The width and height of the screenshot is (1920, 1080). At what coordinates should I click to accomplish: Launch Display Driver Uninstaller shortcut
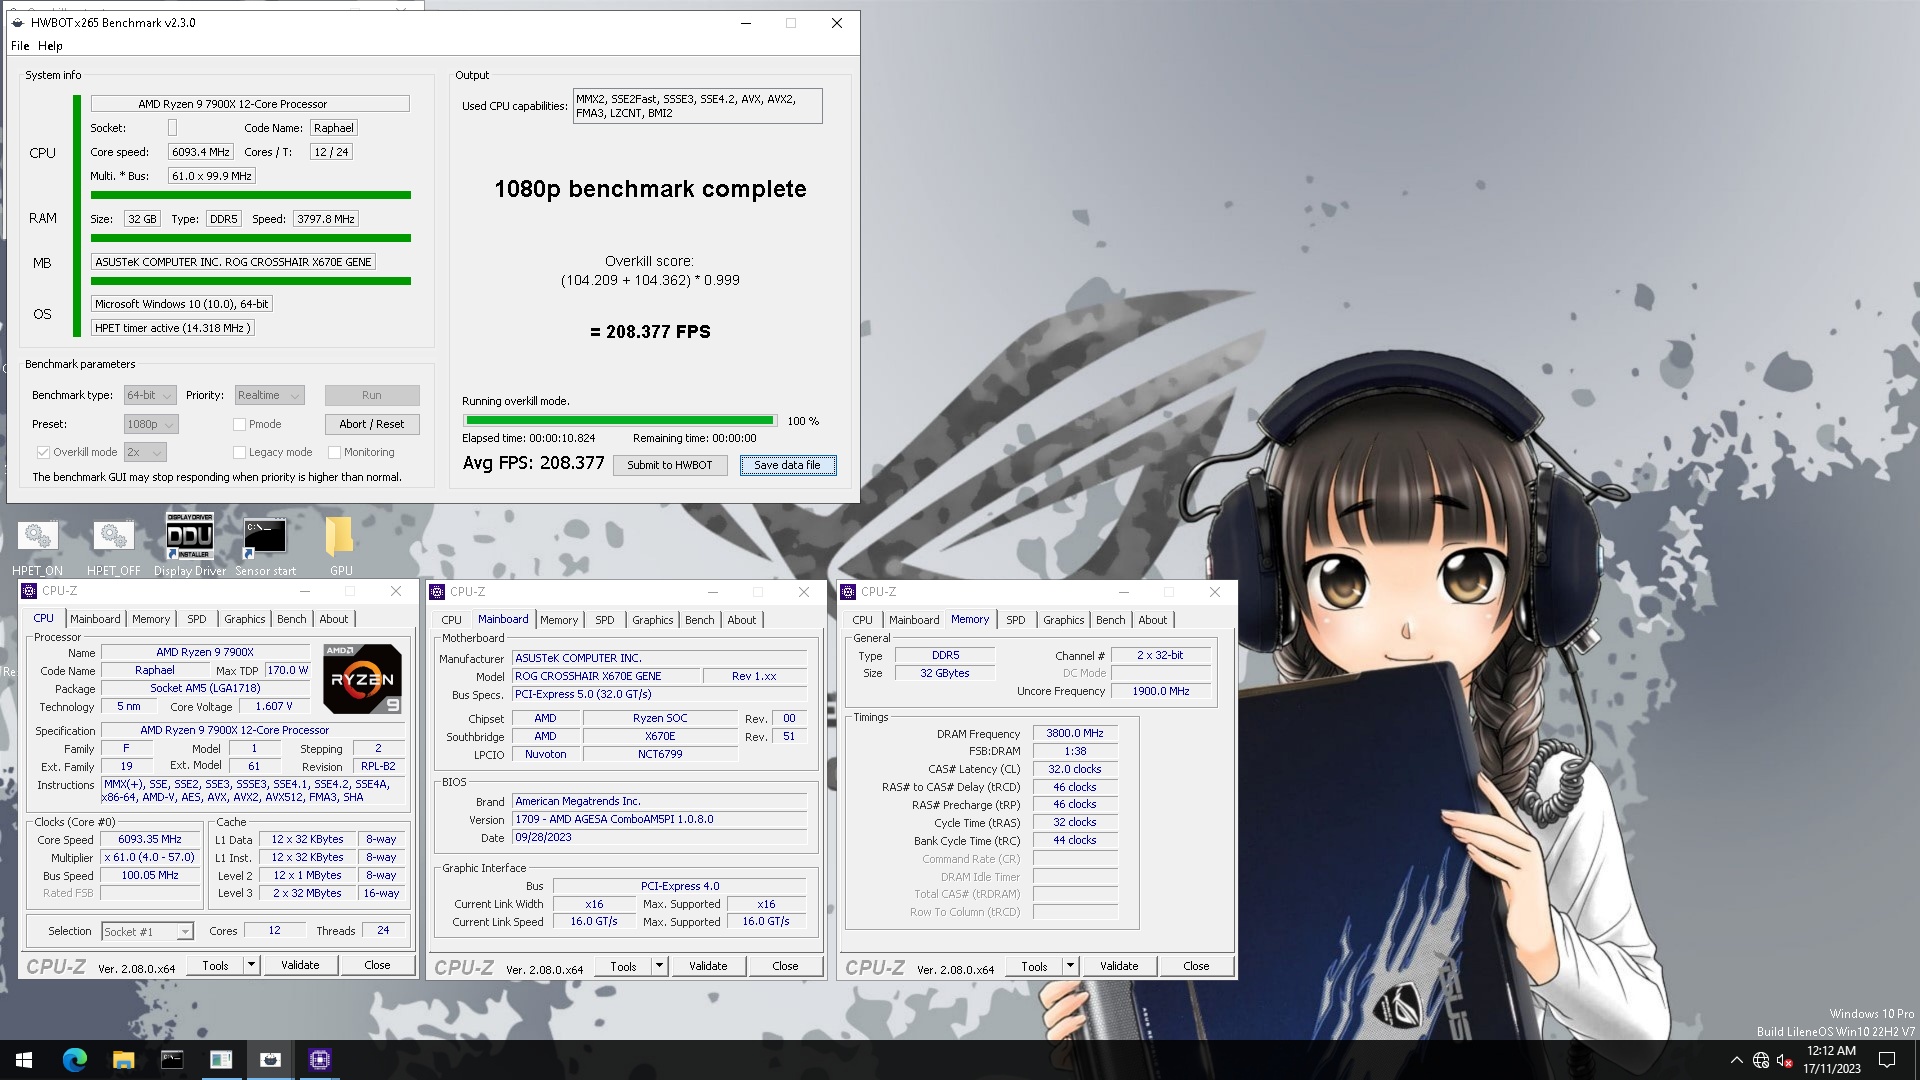[x=189, y=545]
